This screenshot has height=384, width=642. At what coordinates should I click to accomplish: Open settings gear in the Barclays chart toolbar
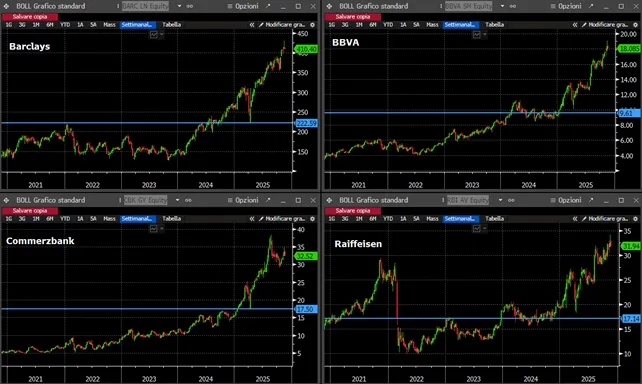point(312,25)
